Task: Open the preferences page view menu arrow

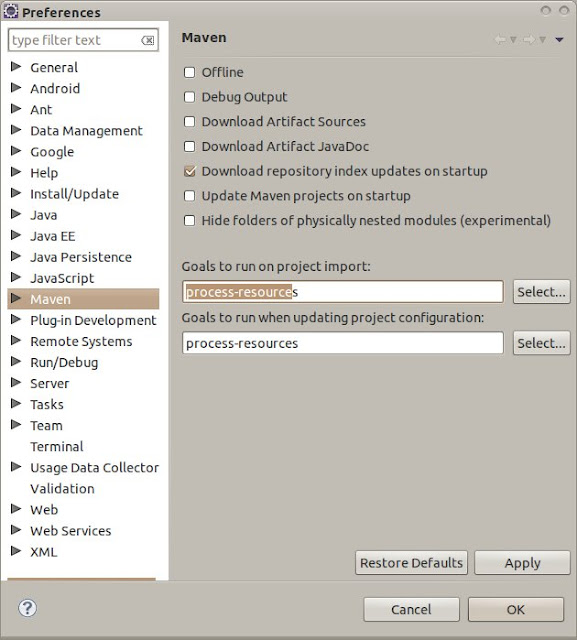Action: [559, 40]
